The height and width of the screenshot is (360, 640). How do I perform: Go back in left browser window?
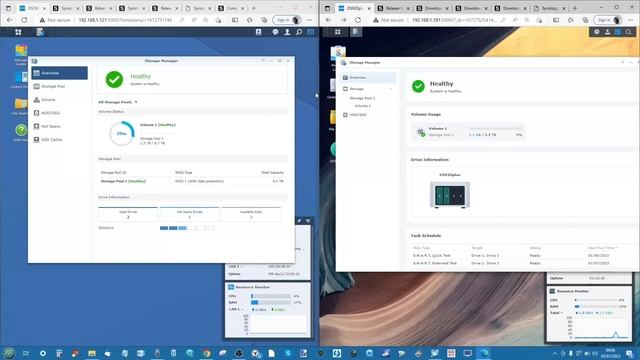pos(9,20)
